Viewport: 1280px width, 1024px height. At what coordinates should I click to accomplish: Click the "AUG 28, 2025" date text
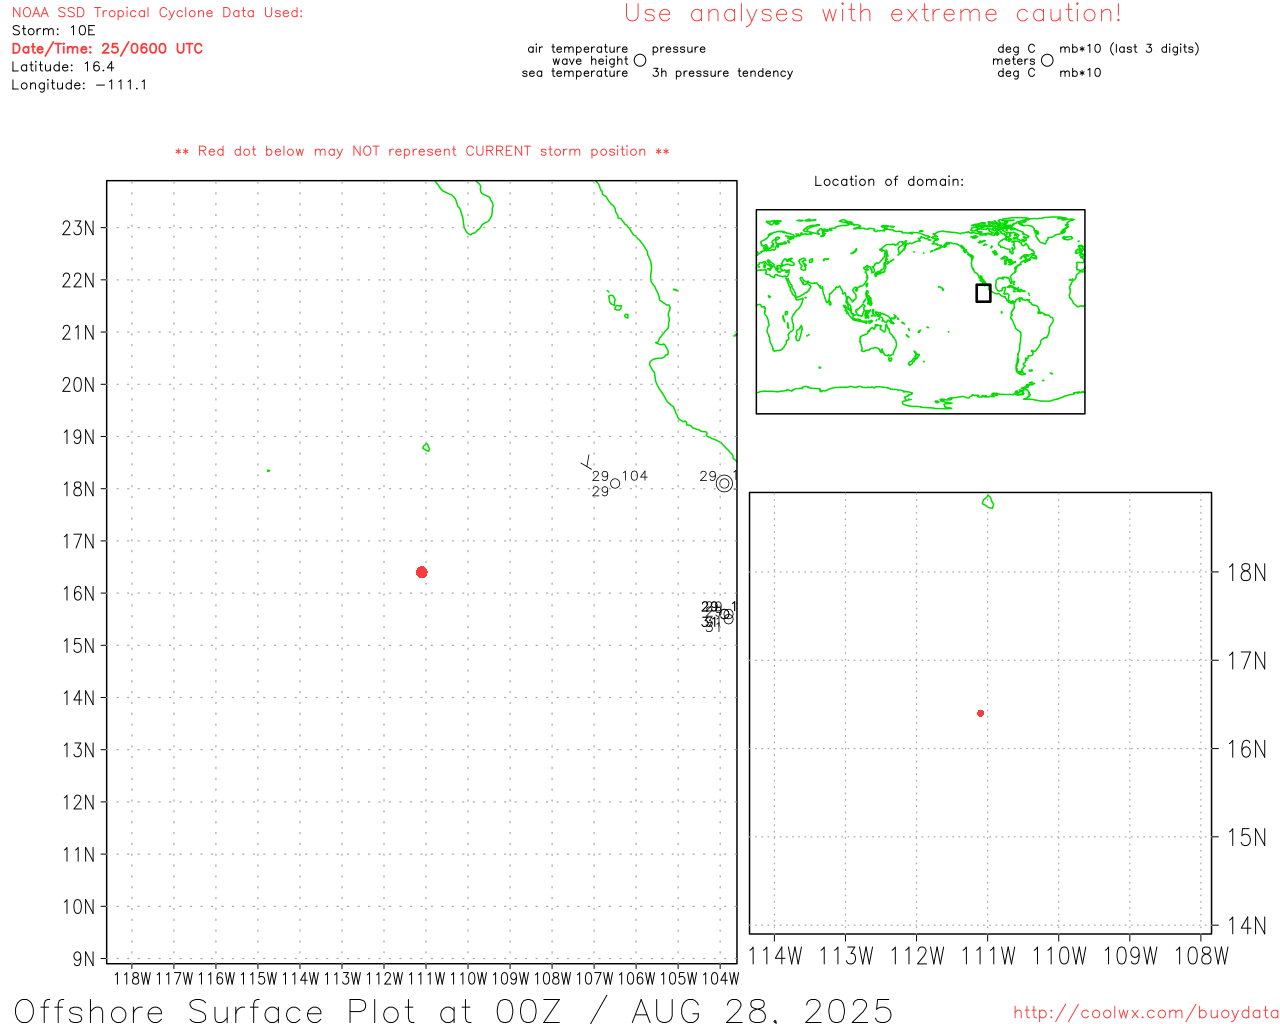pyautogui.click(x=762, y=1011)
